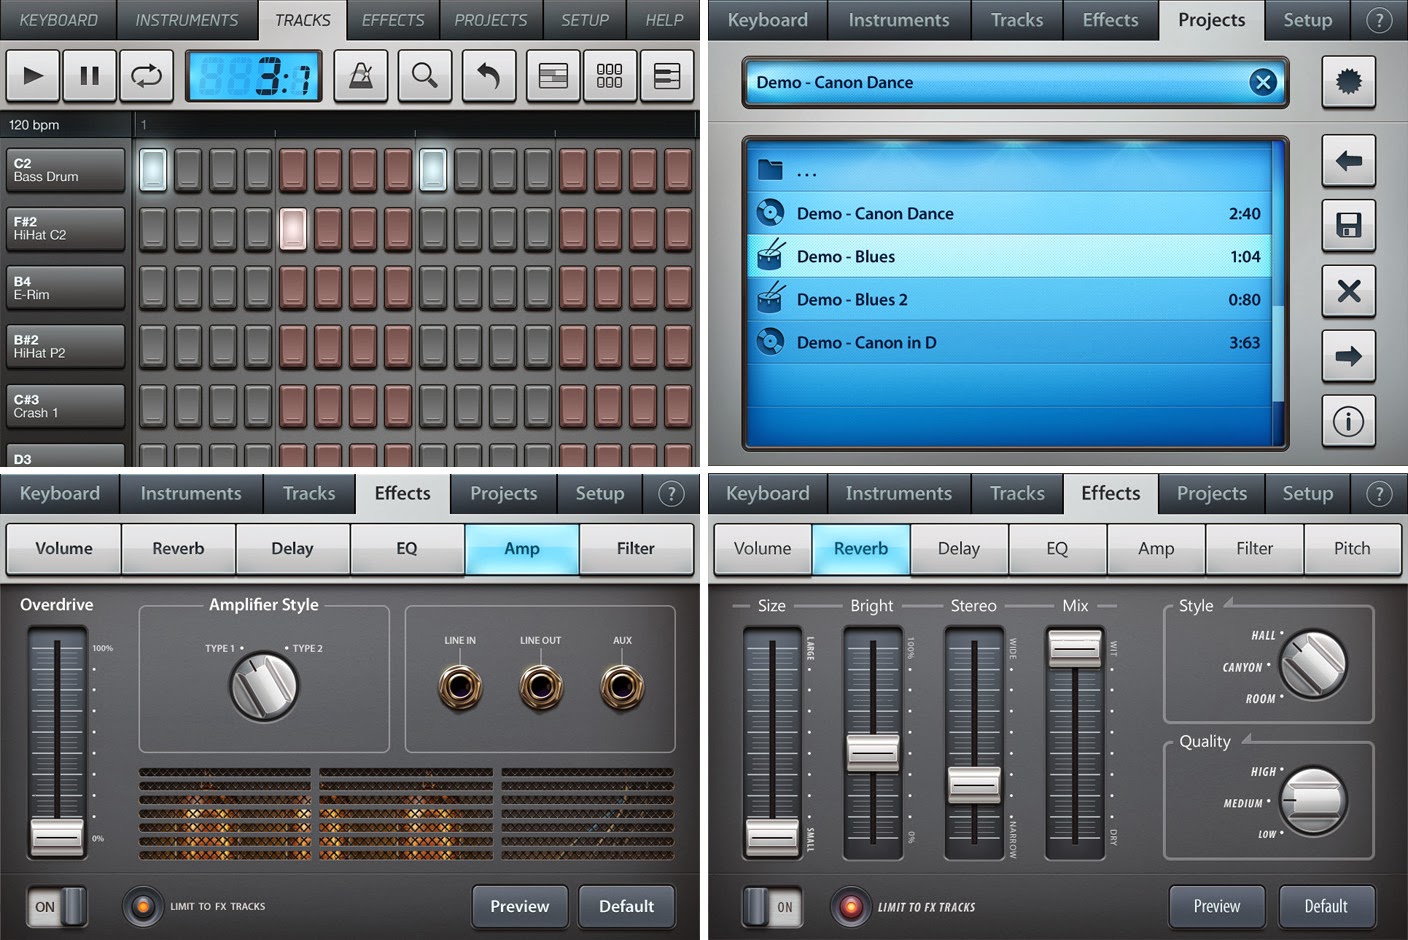This screenshot has height=940, width=1408.
Task: Clear the project name with the blue X
Action: (x=1263, y=82)
